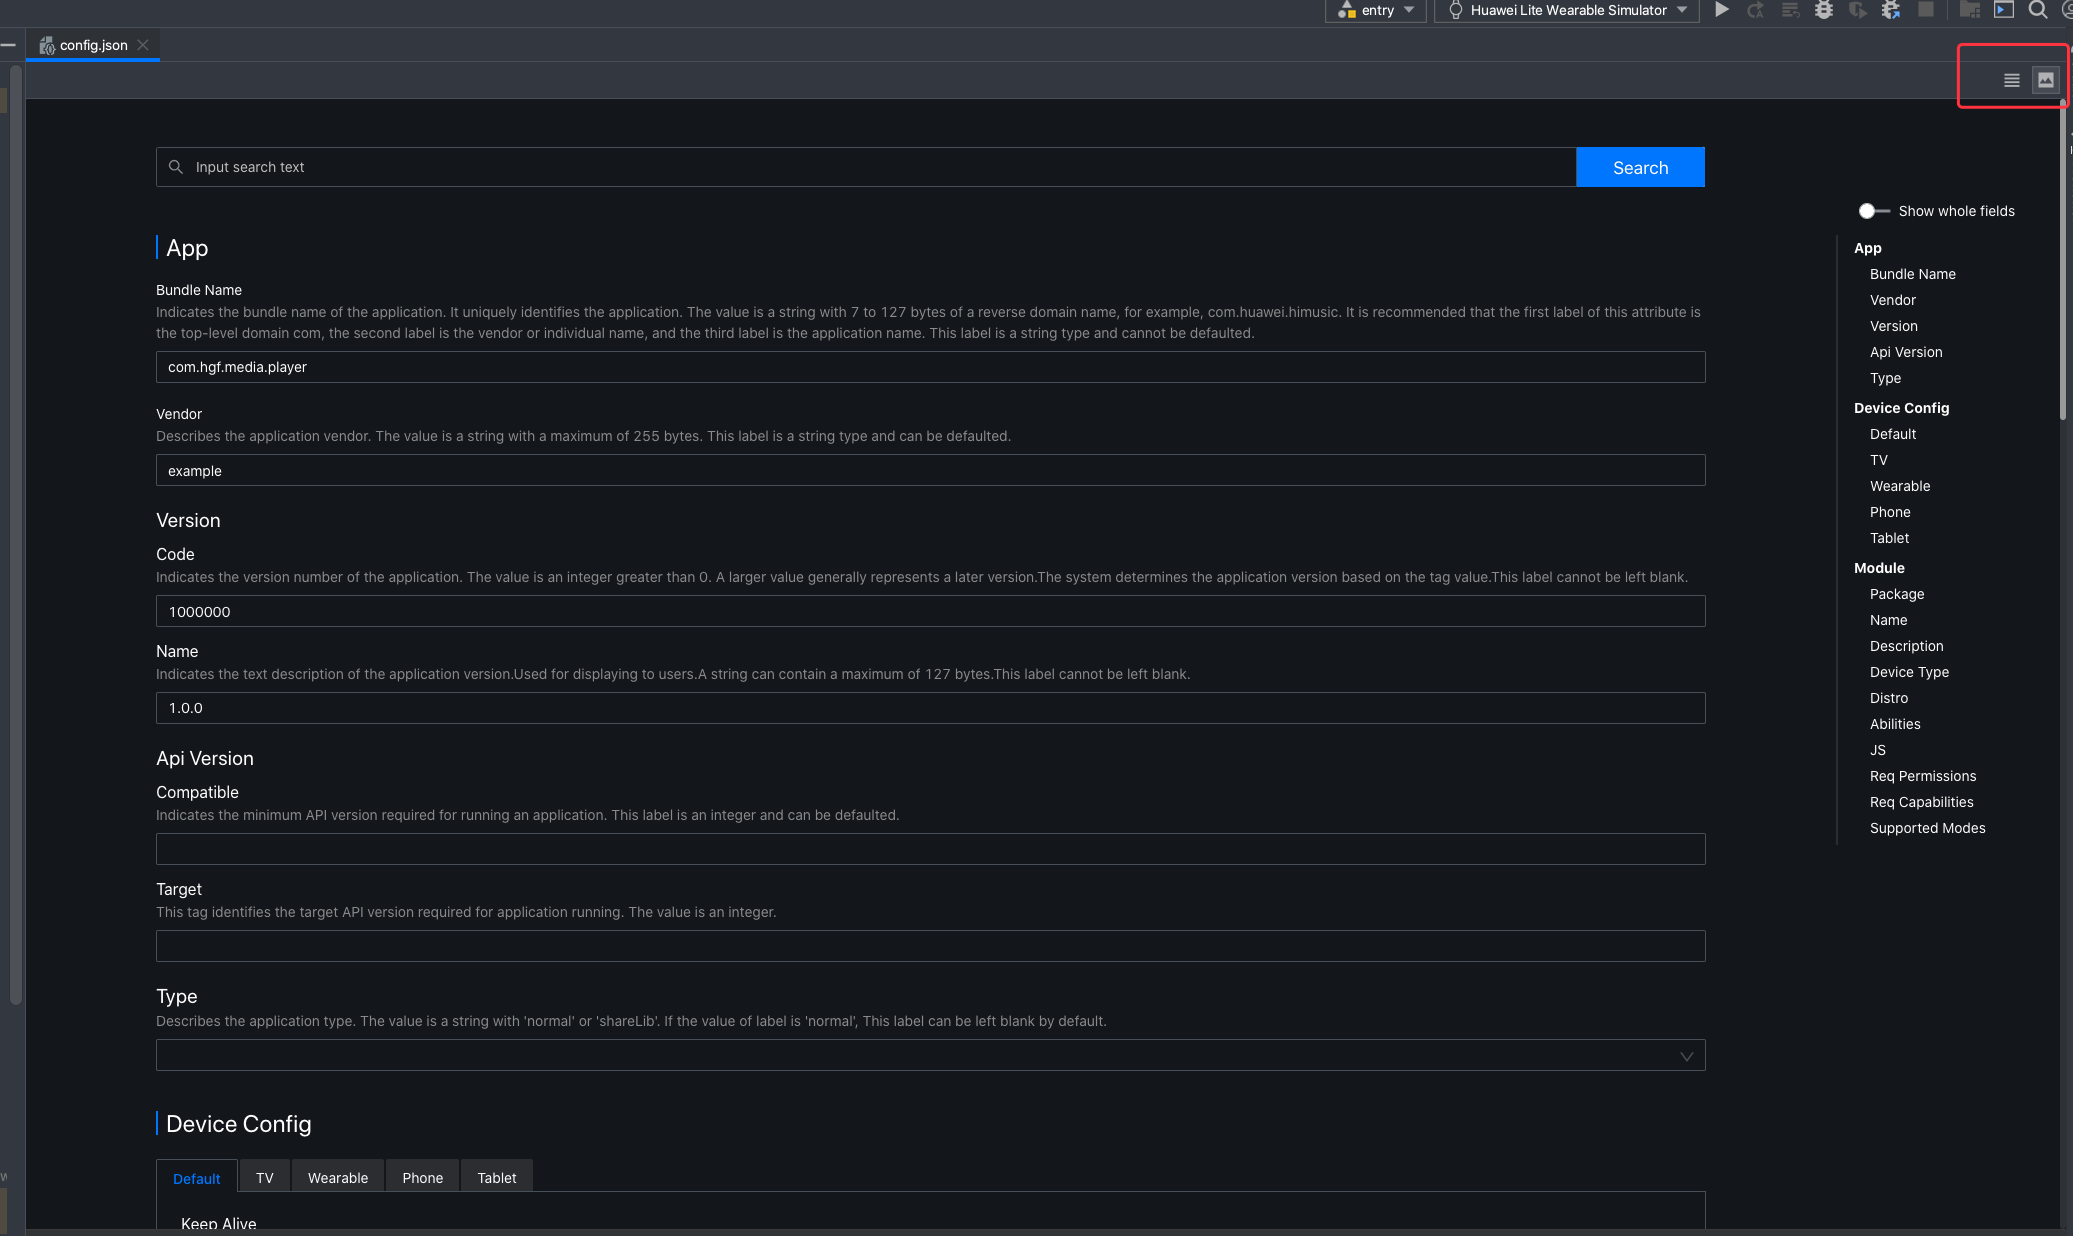Go to Abilities in the outline sidebar
This screenshot has width=2073, height=1236.
point(1894,724)
